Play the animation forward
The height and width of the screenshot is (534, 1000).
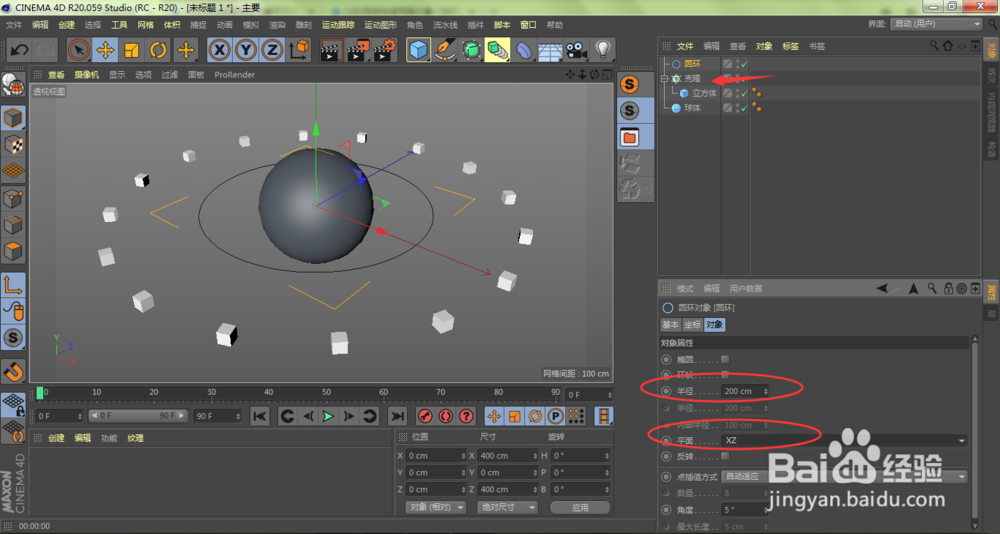[x=328, y=417]
